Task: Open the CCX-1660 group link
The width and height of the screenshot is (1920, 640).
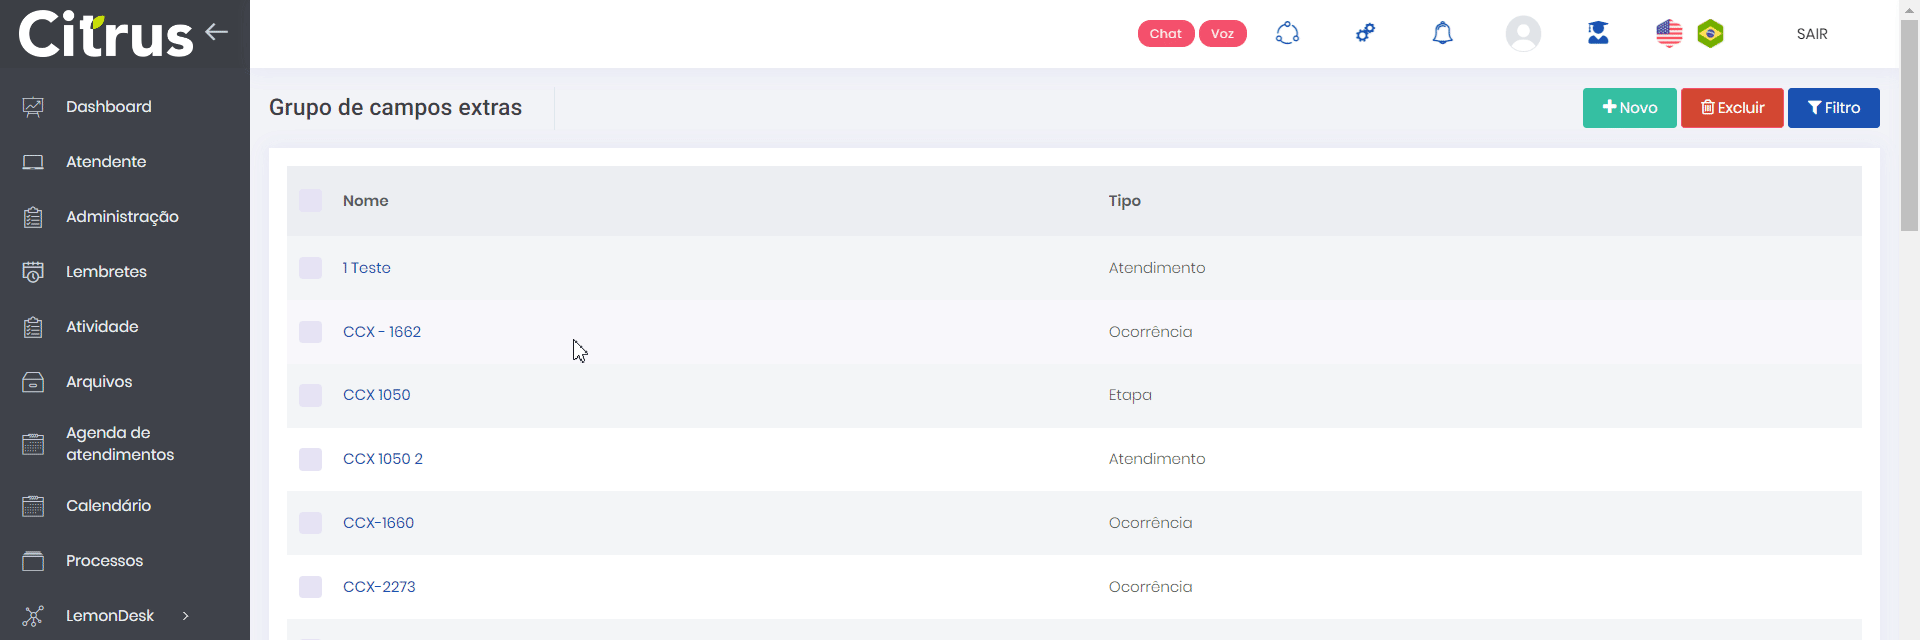Action: click(x=378, y=523)
